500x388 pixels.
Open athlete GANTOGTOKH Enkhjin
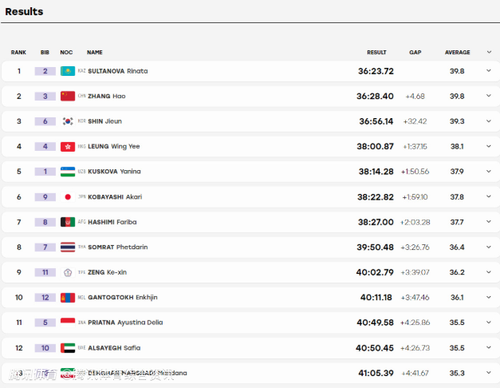point(123,297)
